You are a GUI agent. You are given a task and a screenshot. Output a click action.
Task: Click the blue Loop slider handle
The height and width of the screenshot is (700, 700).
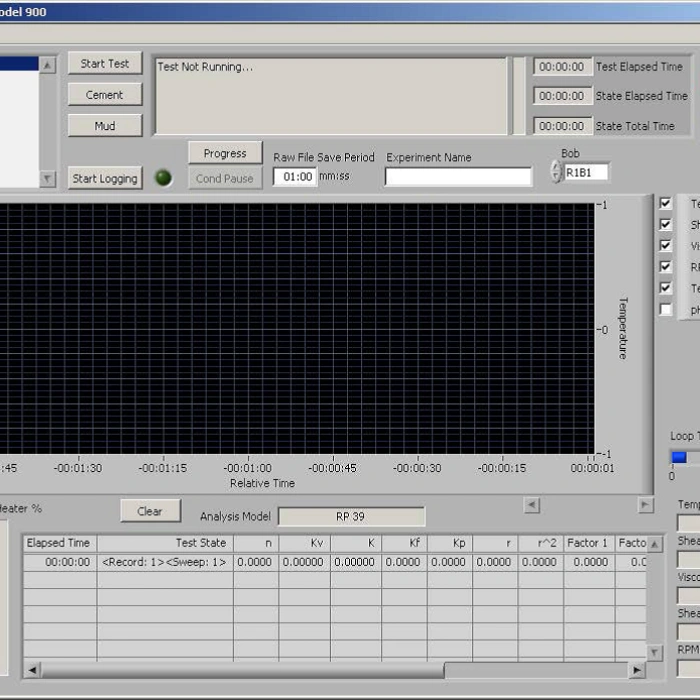679,457
